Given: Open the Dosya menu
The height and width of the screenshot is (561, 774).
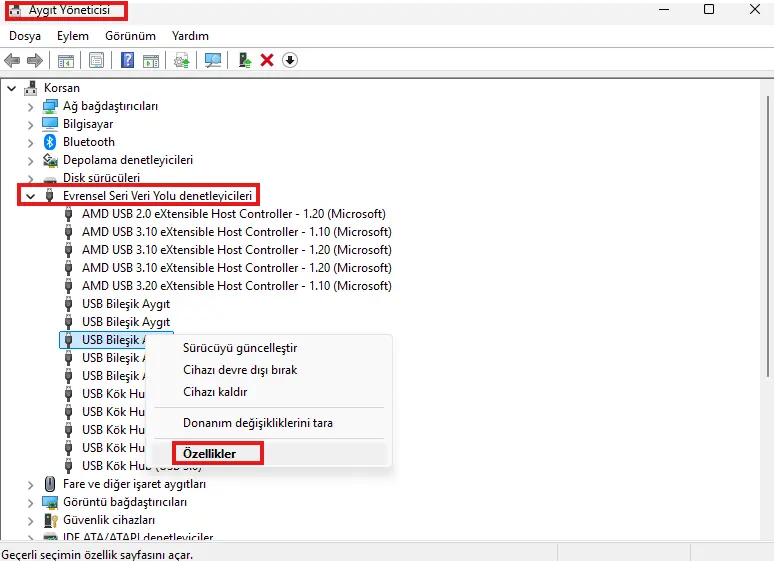Looking at the screenshot, I should pyautogui.click(x=25, y=36).
